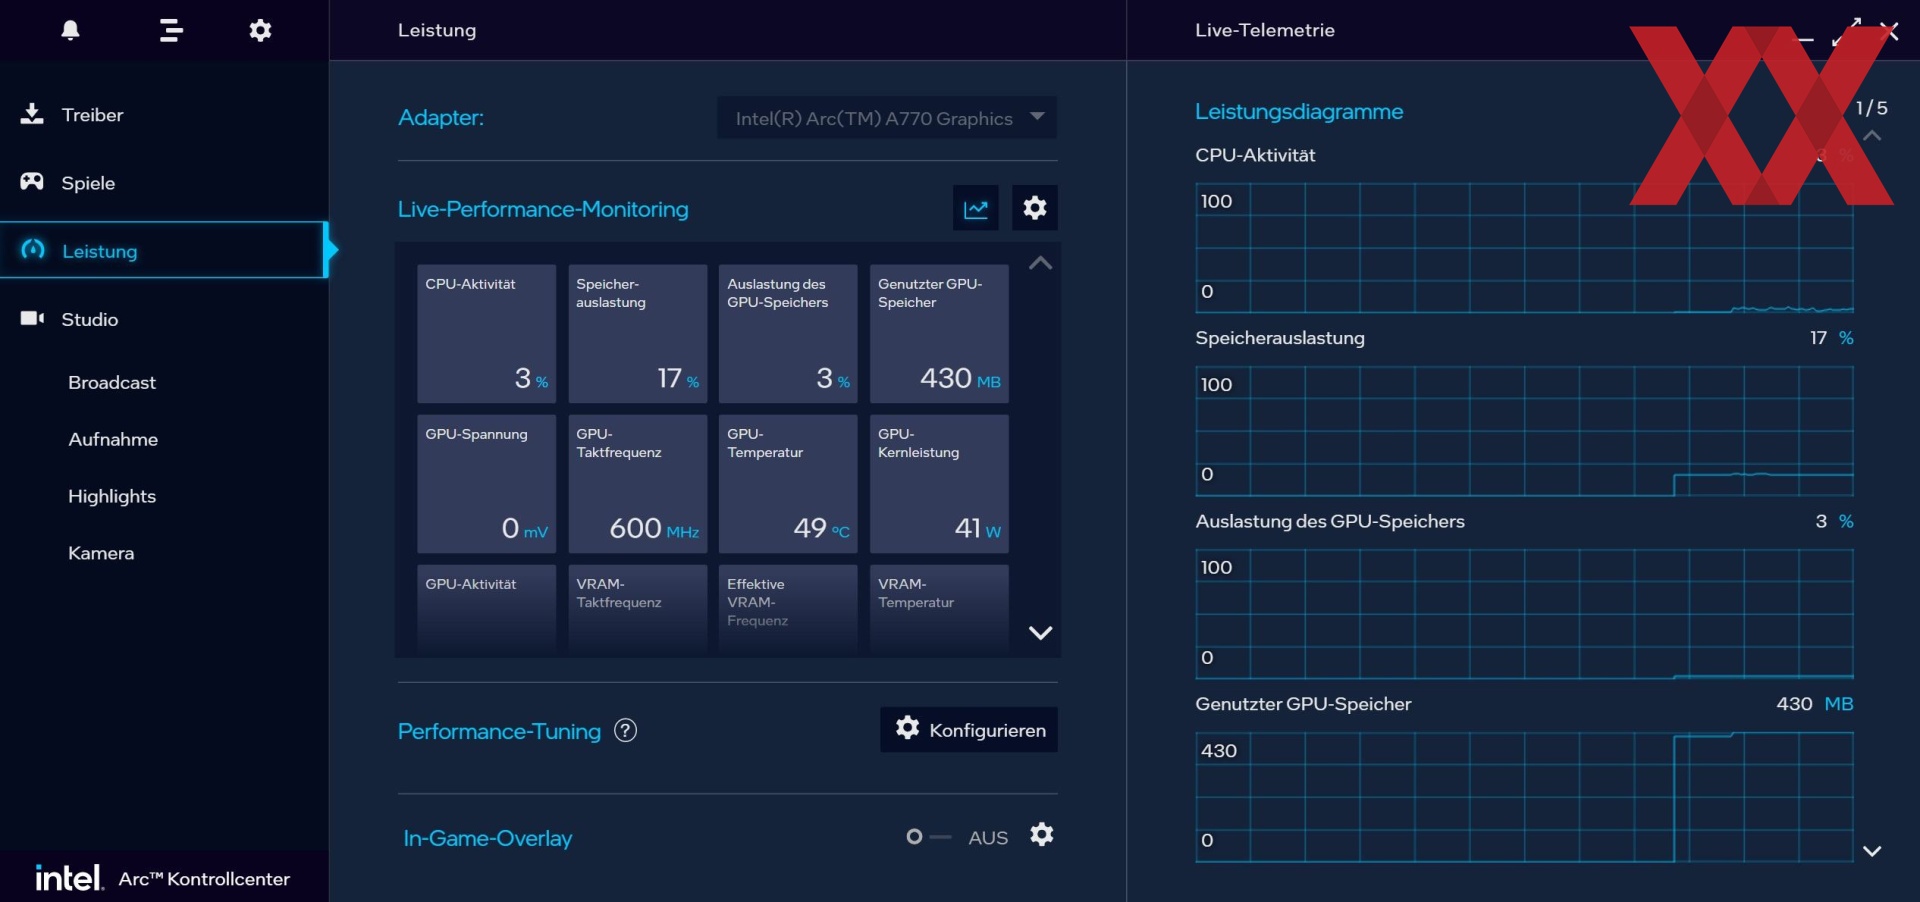The height and width of the screenshot is (902, 1920).
Task: Select the Effektive VRAM-Frequenz tile
Action: point(788,610)
